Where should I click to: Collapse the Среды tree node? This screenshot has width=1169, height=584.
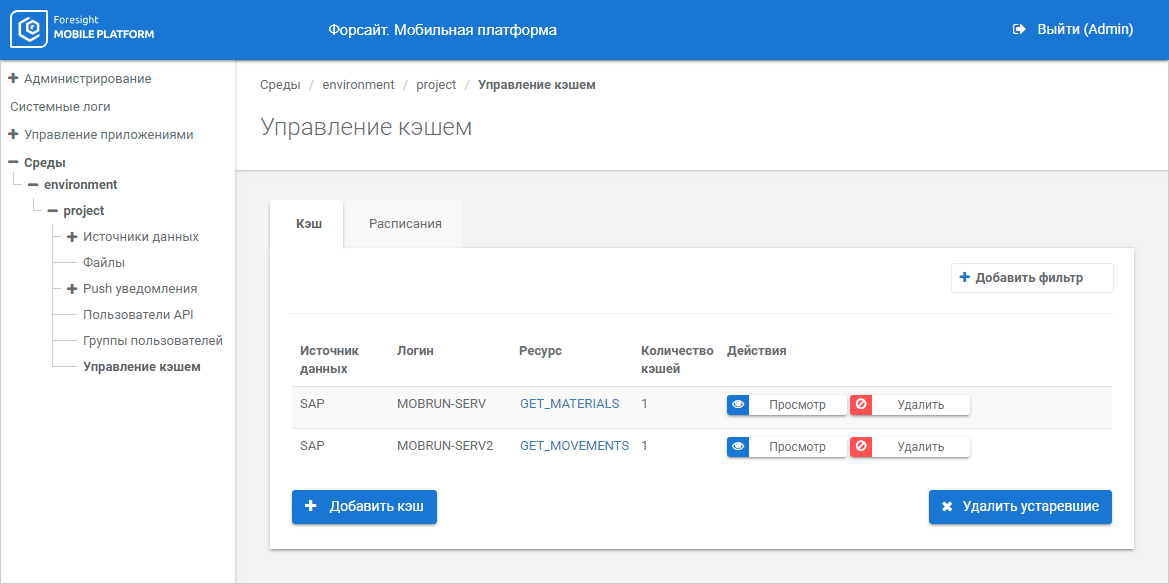point(13,162)
